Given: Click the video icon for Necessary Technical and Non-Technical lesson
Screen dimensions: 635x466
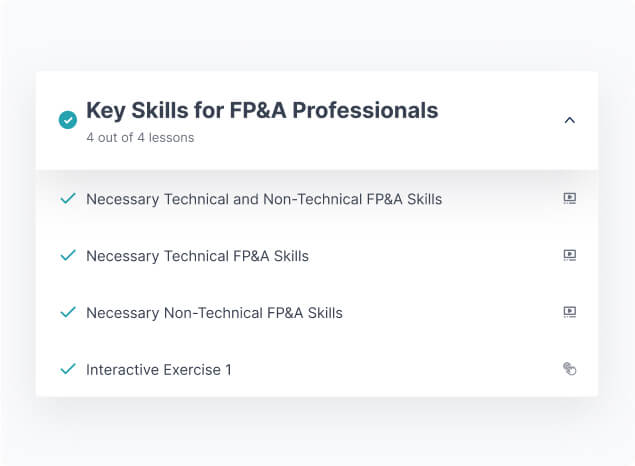Looking at the screenshot, I should click(x=570, y=198).
